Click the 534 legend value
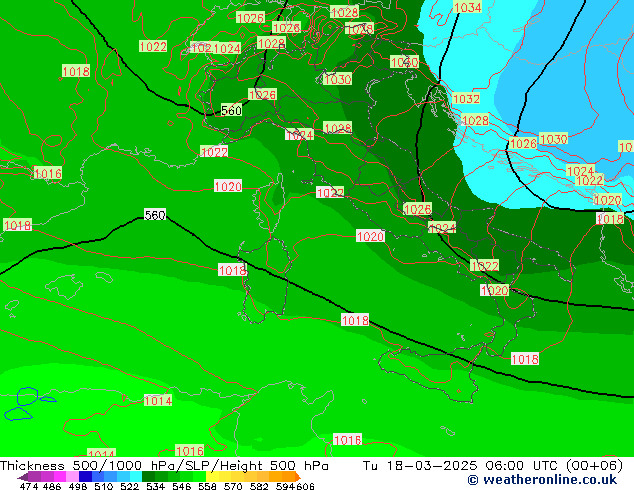The image size is (634, 490). 155,486
